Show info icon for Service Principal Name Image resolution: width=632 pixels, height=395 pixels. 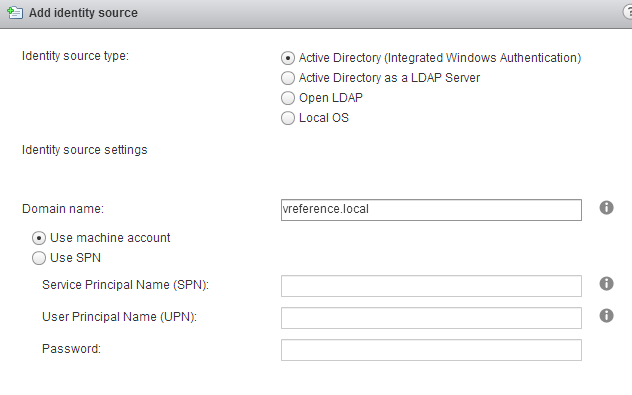pos(606,284)
